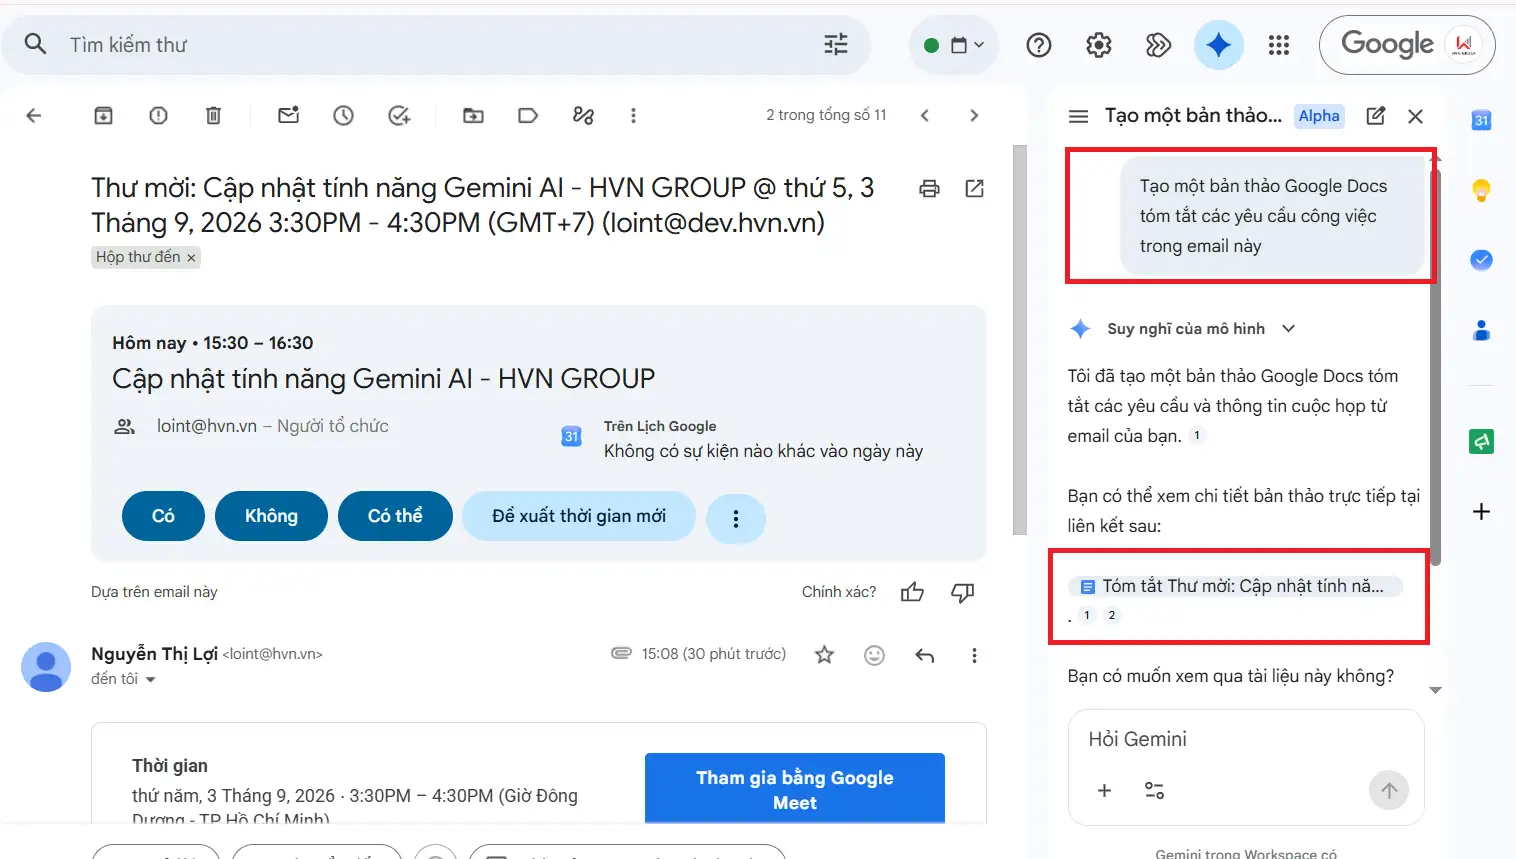Click organizer loint@hvn.vn
1516x859 pixels.
point(207,426)
